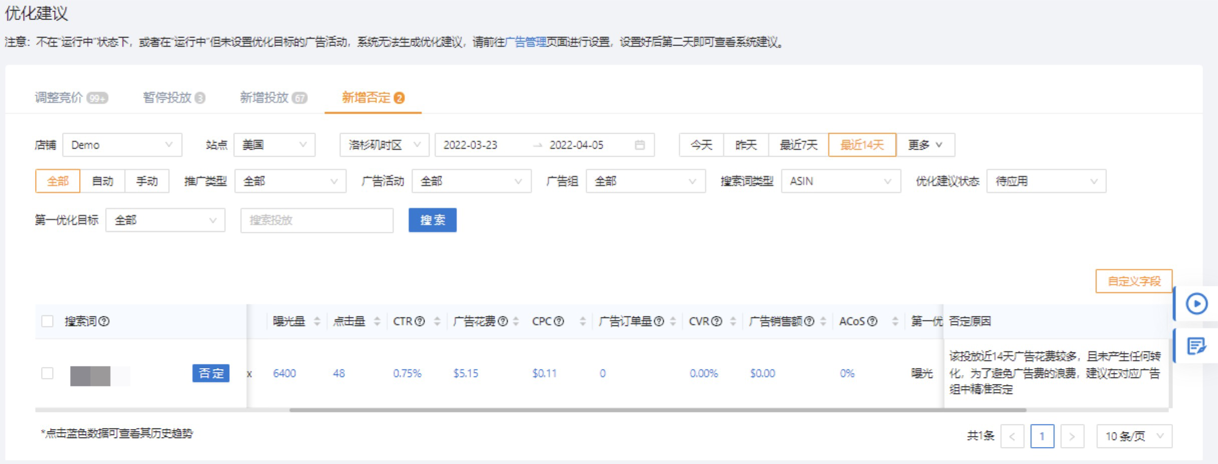Show help tooltip for 搜索词 column
The width and height of the screenshot is (1218, 464).
pos(104,322)
